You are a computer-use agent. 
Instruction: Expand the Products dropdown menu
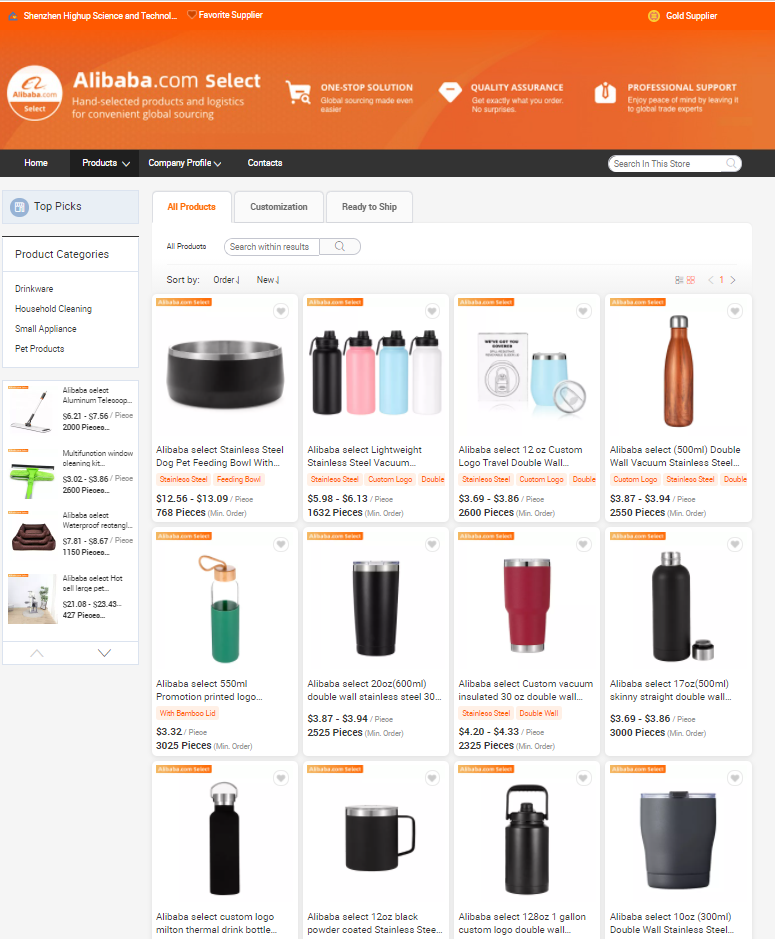[x=106, y=163]
